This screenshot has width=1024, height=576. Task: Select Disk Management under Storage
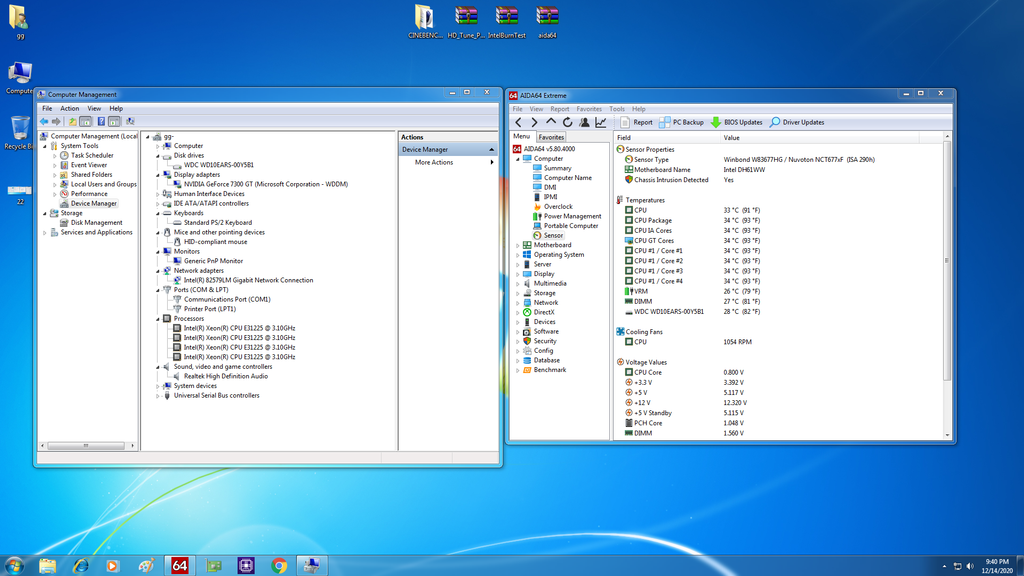(96, 222)
